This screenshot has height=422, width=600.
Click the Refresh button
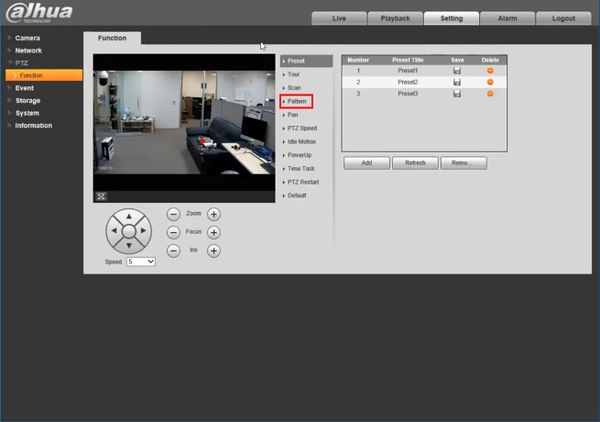pyautogui.click(x=415, y=163)
